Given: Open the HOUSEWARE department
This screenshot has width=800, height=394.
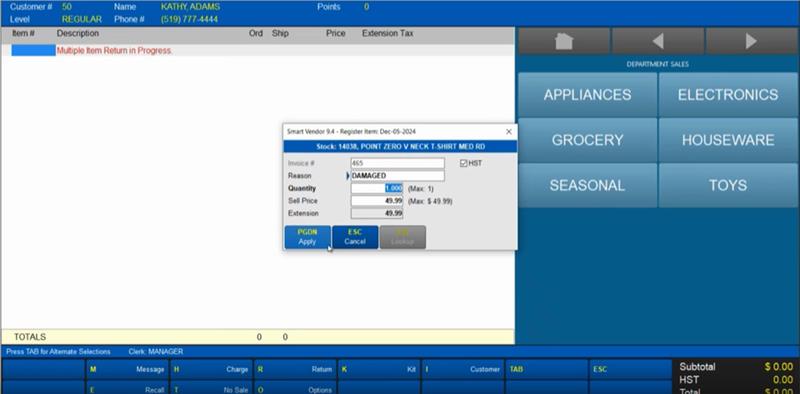Looking at the screenshot, I should (728, 140).
